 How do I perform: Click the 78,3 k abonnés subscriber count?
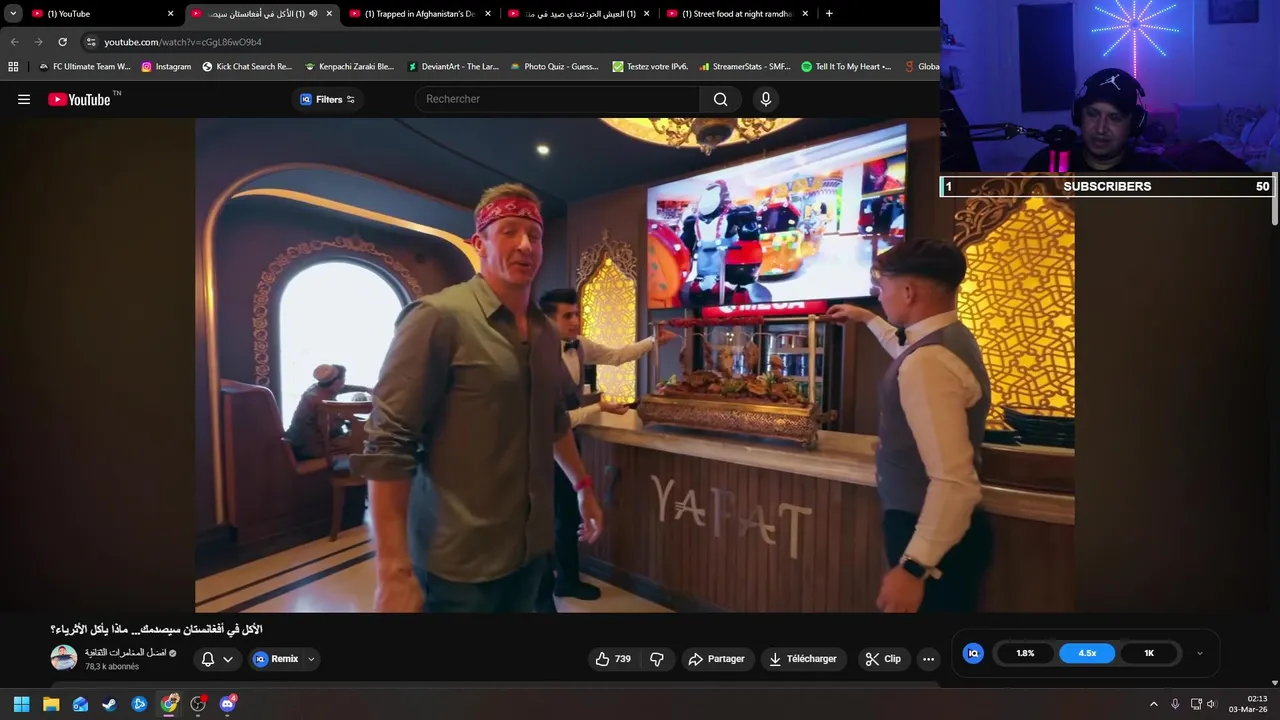click(112, 667)
